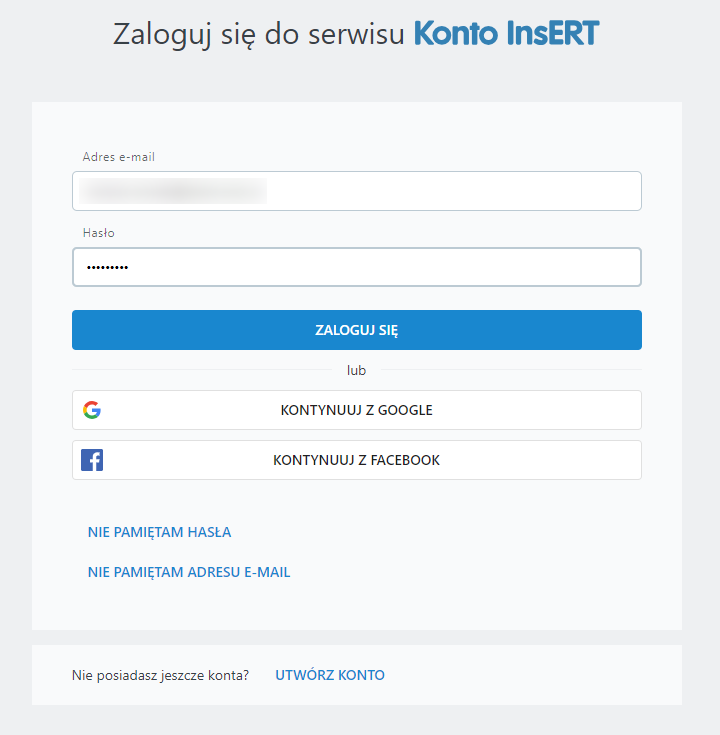This screenshot has height=735, width=720.
Task: Choose KONTYNUUJ Z FACEBOOK sign-in
Action: 356,460
